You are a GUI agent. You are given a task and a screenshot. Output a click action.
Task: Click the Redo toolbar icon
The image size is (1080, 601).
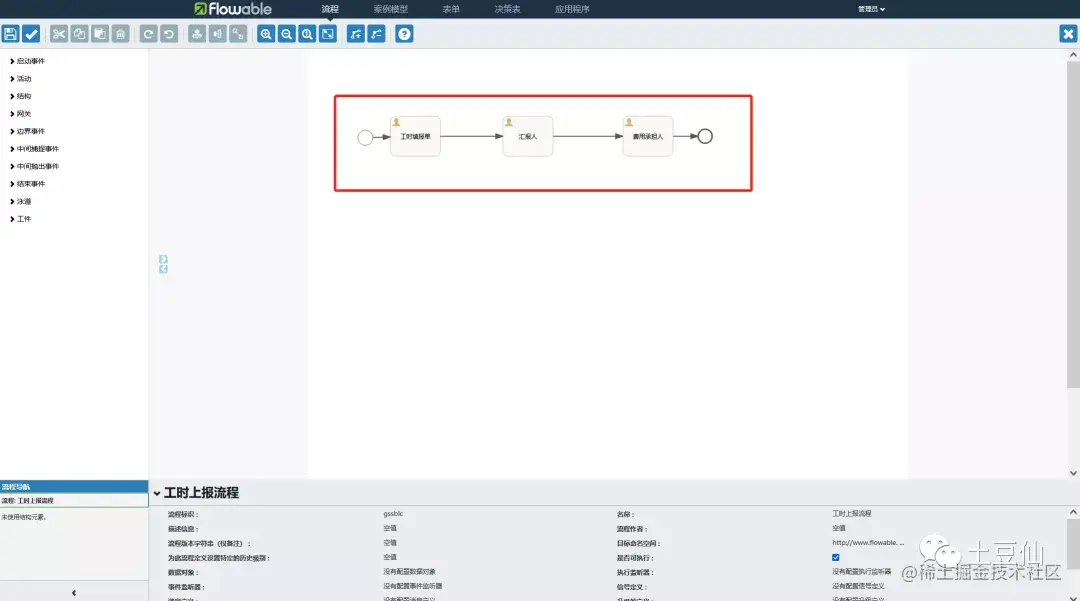tap(148, 34)
